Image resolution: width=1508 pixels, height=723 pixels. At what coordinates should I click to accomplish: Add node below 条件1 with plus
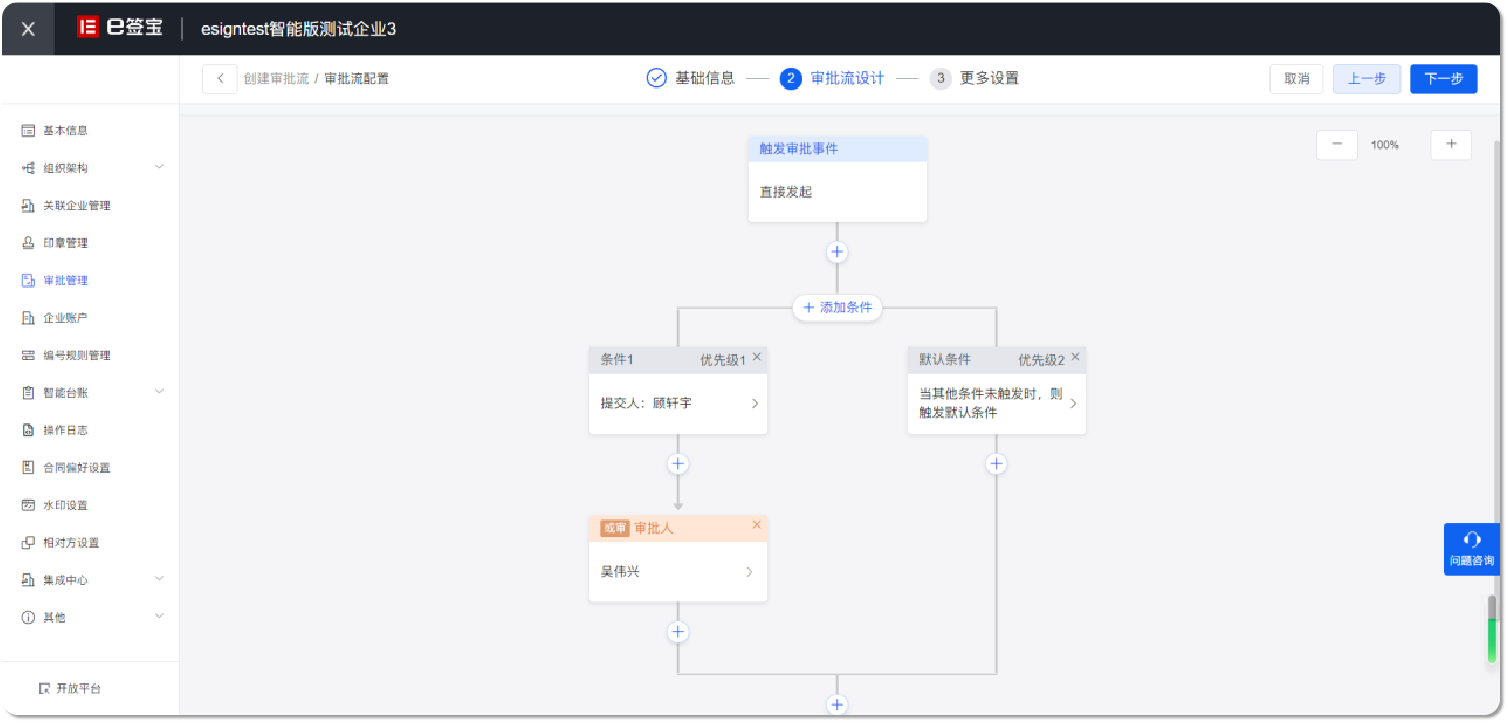click(678, 464)
